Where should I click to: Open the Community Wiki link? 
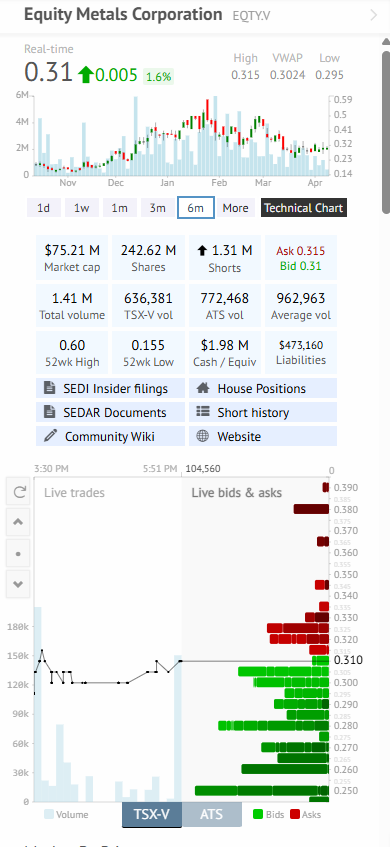point(110,436)
